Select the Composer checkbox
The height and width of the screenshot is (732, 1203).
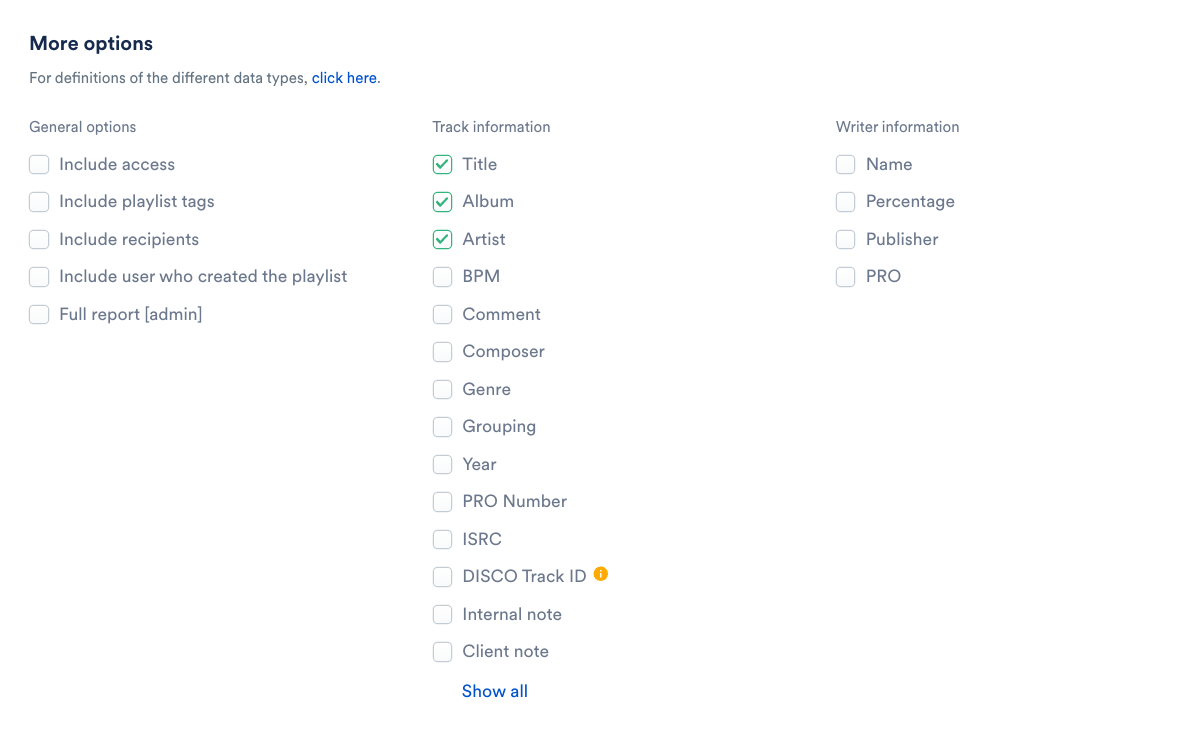point(442,352)
